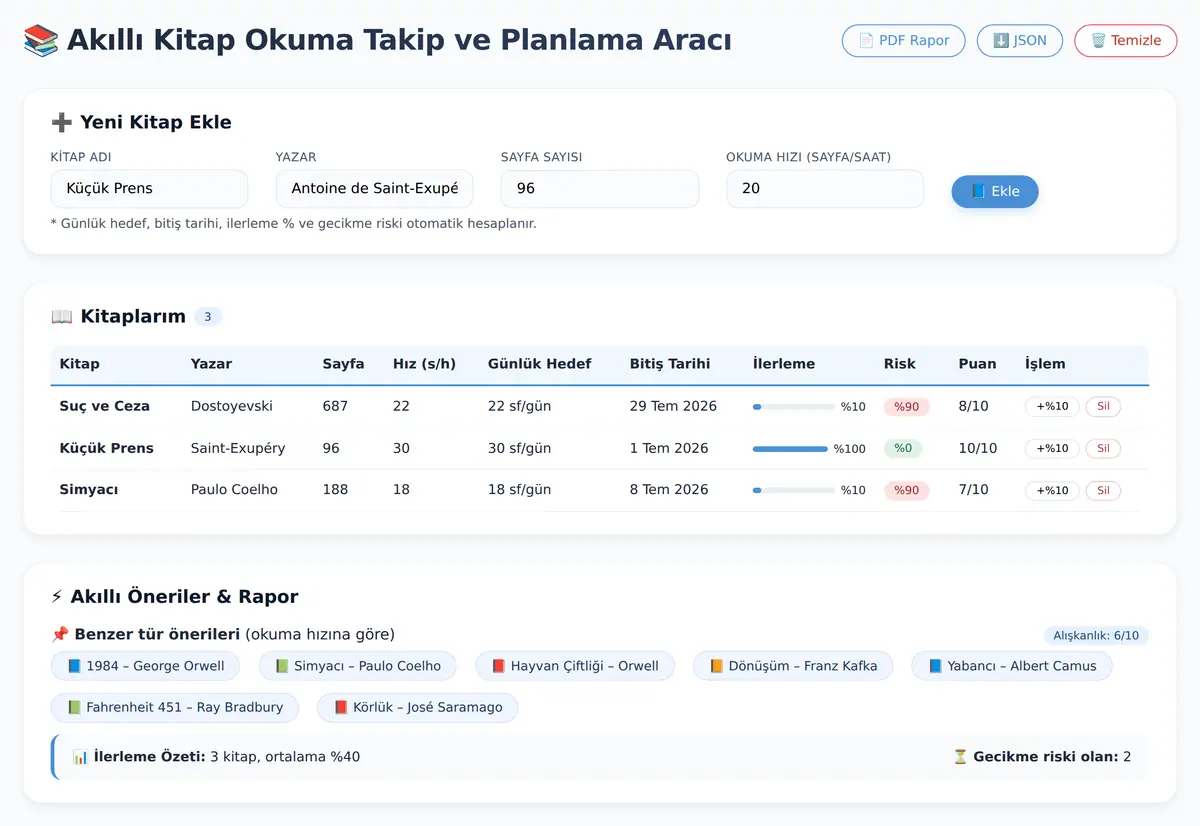Select the Sayfa Sayısı input field
1200x826 pixels.
pyautogui.click(x=600, y=188)
